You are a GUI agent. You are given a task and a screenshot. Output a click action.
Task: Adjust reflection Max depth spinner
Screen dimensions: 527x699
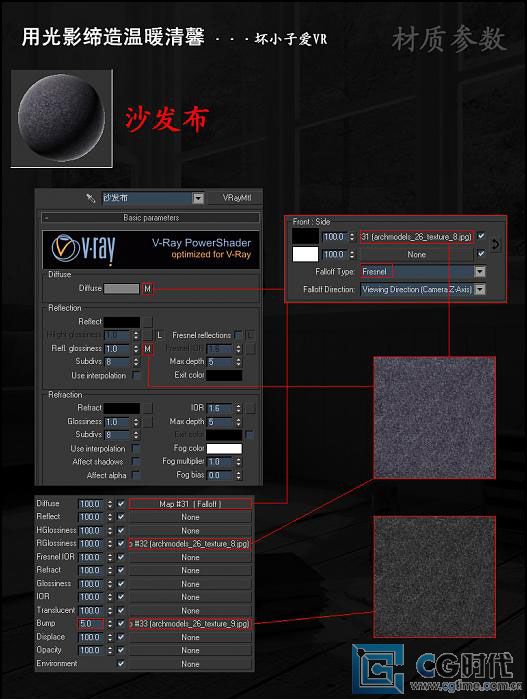coord(239,362)
